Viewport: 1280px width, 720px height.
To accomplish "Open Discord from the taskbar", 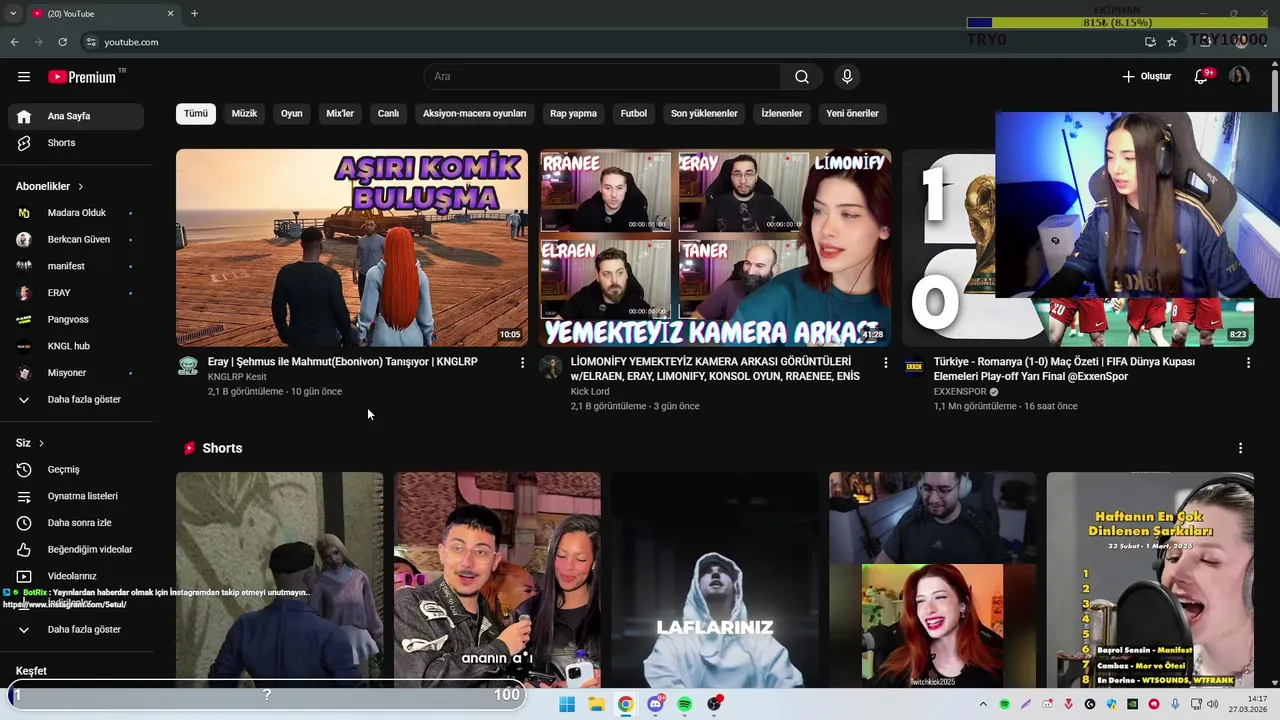I will pyautogui.click(x=656, y=704).
